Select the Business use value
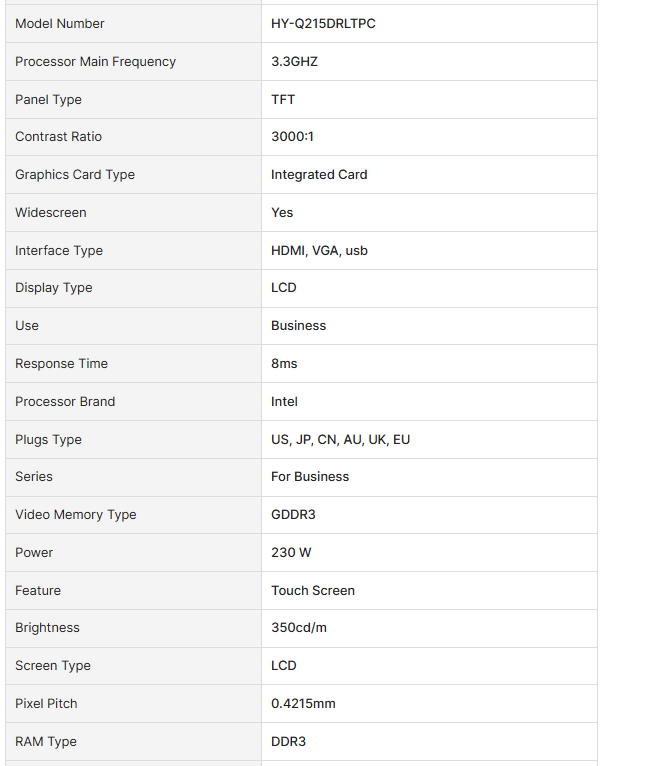The image size is (651, 766). pyautogui.click(x=298, y=325)
